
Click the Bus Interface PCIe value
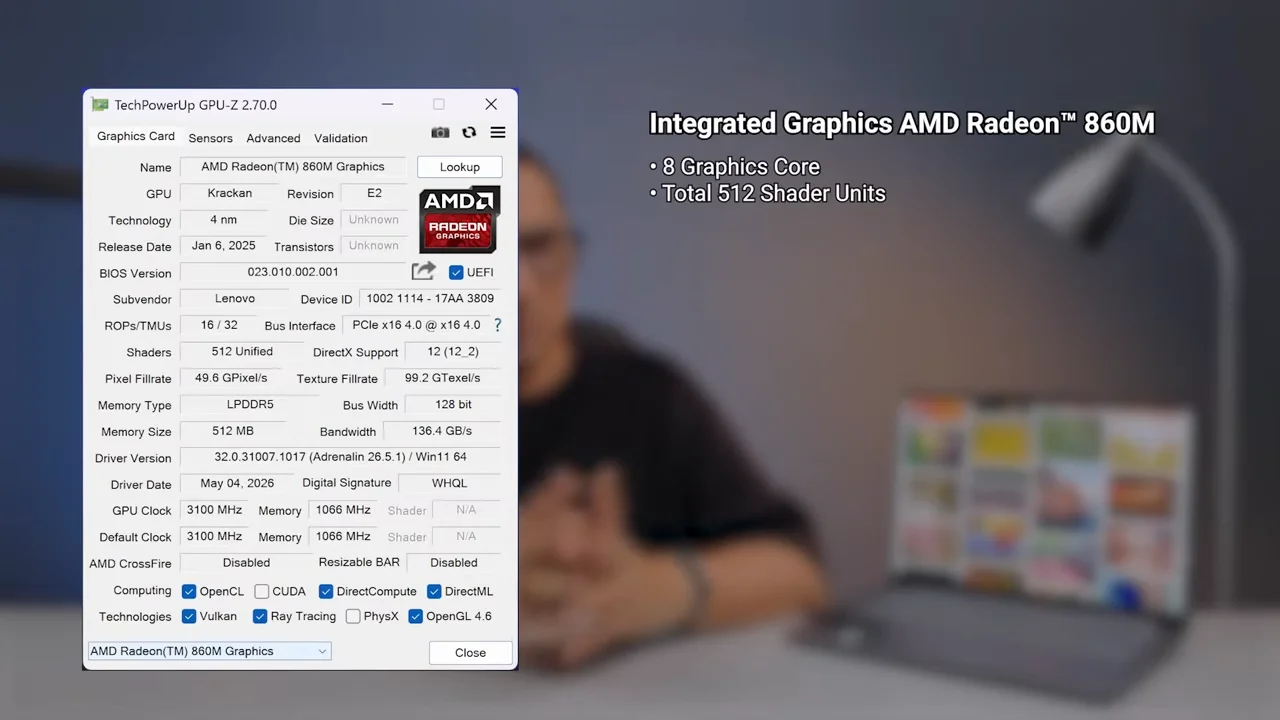416,325
